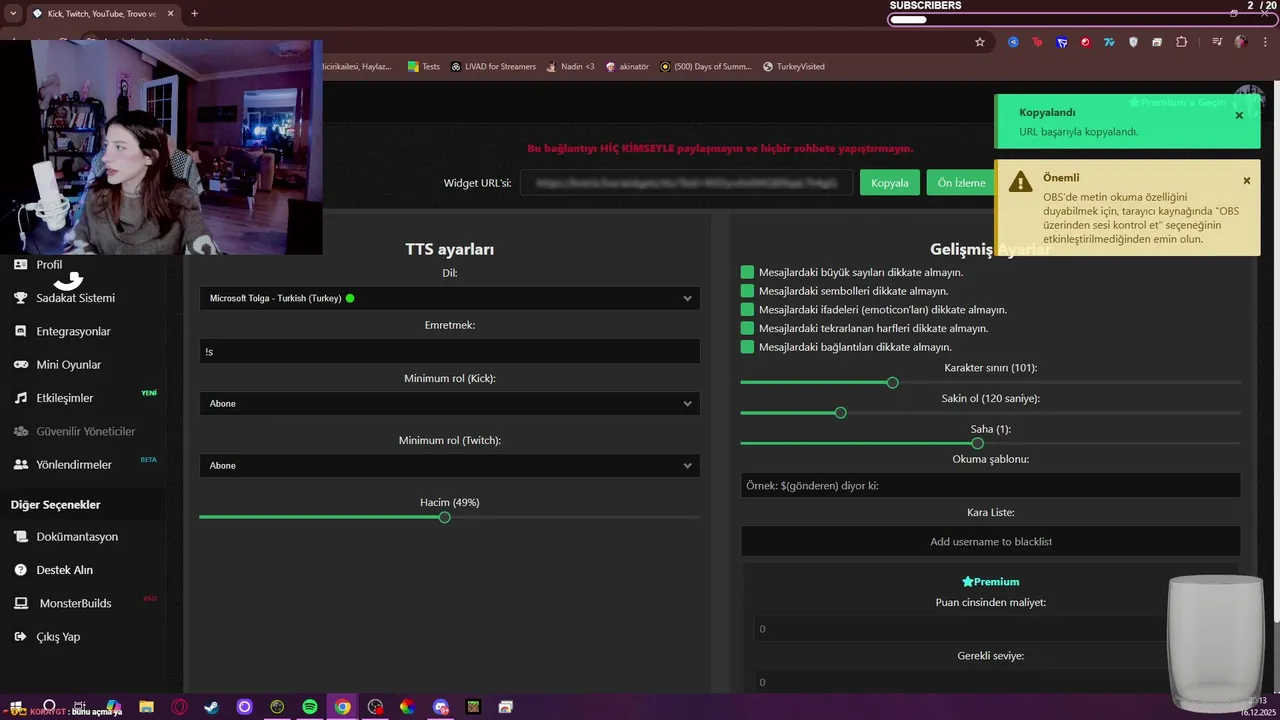Open Steam from the taskbar
Viewport: 1280px width, 720px height.
point(212,707)
